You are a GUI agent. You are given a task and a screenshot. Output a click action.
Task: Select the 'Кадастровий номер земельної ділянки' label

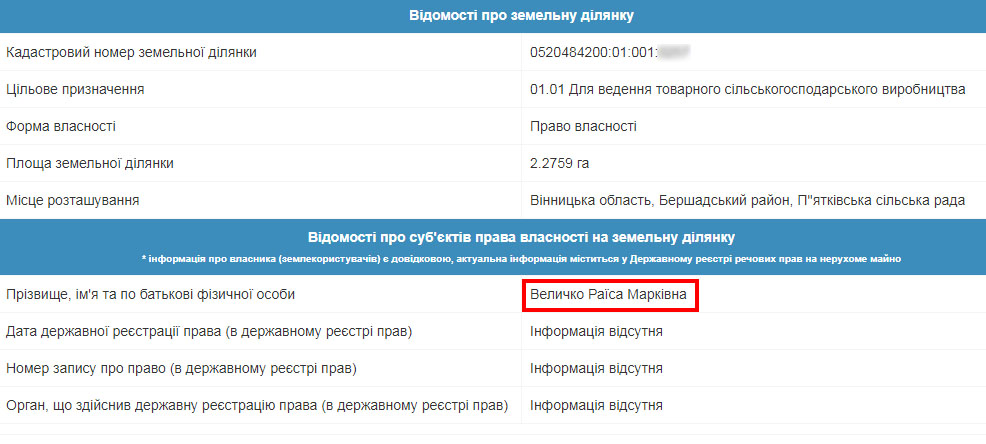tap(131, 52)
